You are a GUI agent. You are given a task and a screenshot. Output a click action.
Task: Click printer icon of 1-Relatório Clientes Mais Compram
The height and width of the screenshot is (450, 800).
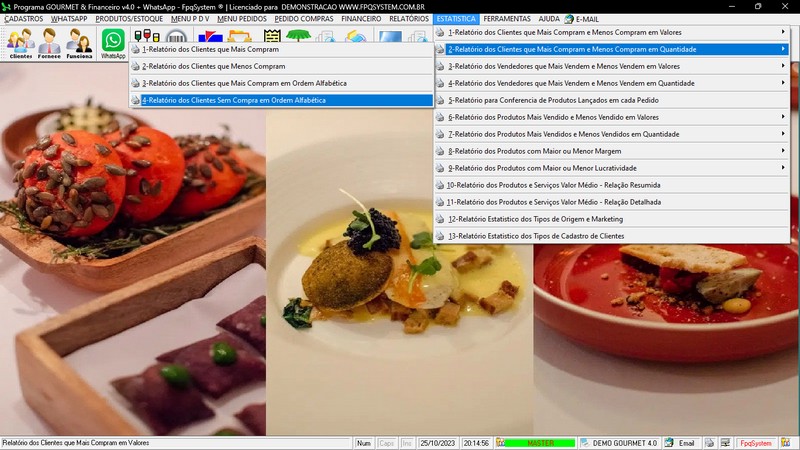(x=135, y=49)
